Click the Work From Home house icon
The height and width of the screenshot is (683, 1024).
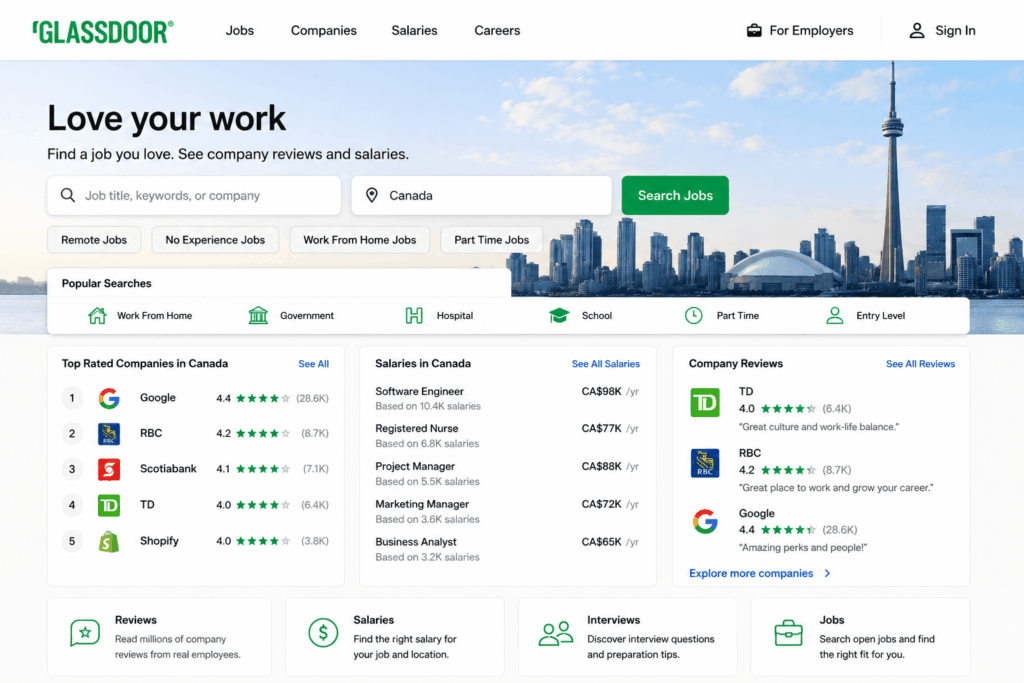coord(97,315)
